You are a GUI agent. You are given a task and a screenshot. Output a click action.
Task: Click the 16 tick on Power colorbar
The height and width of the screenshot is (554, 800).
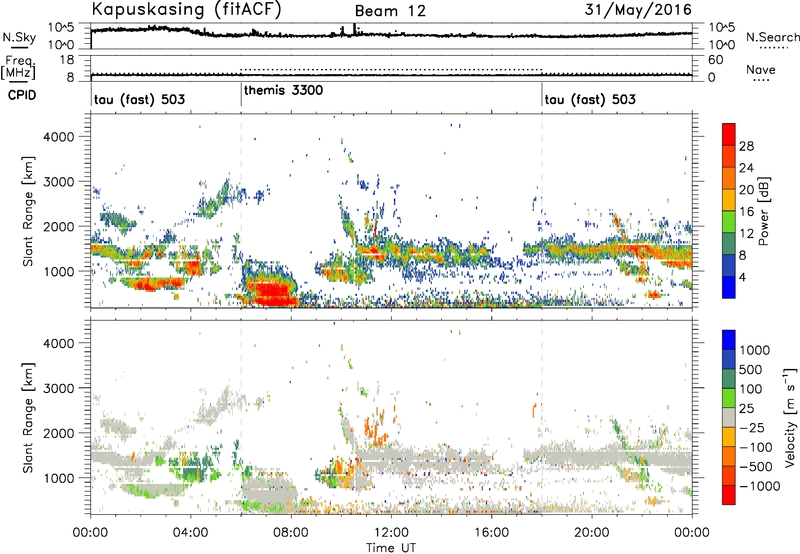(746, 211)
